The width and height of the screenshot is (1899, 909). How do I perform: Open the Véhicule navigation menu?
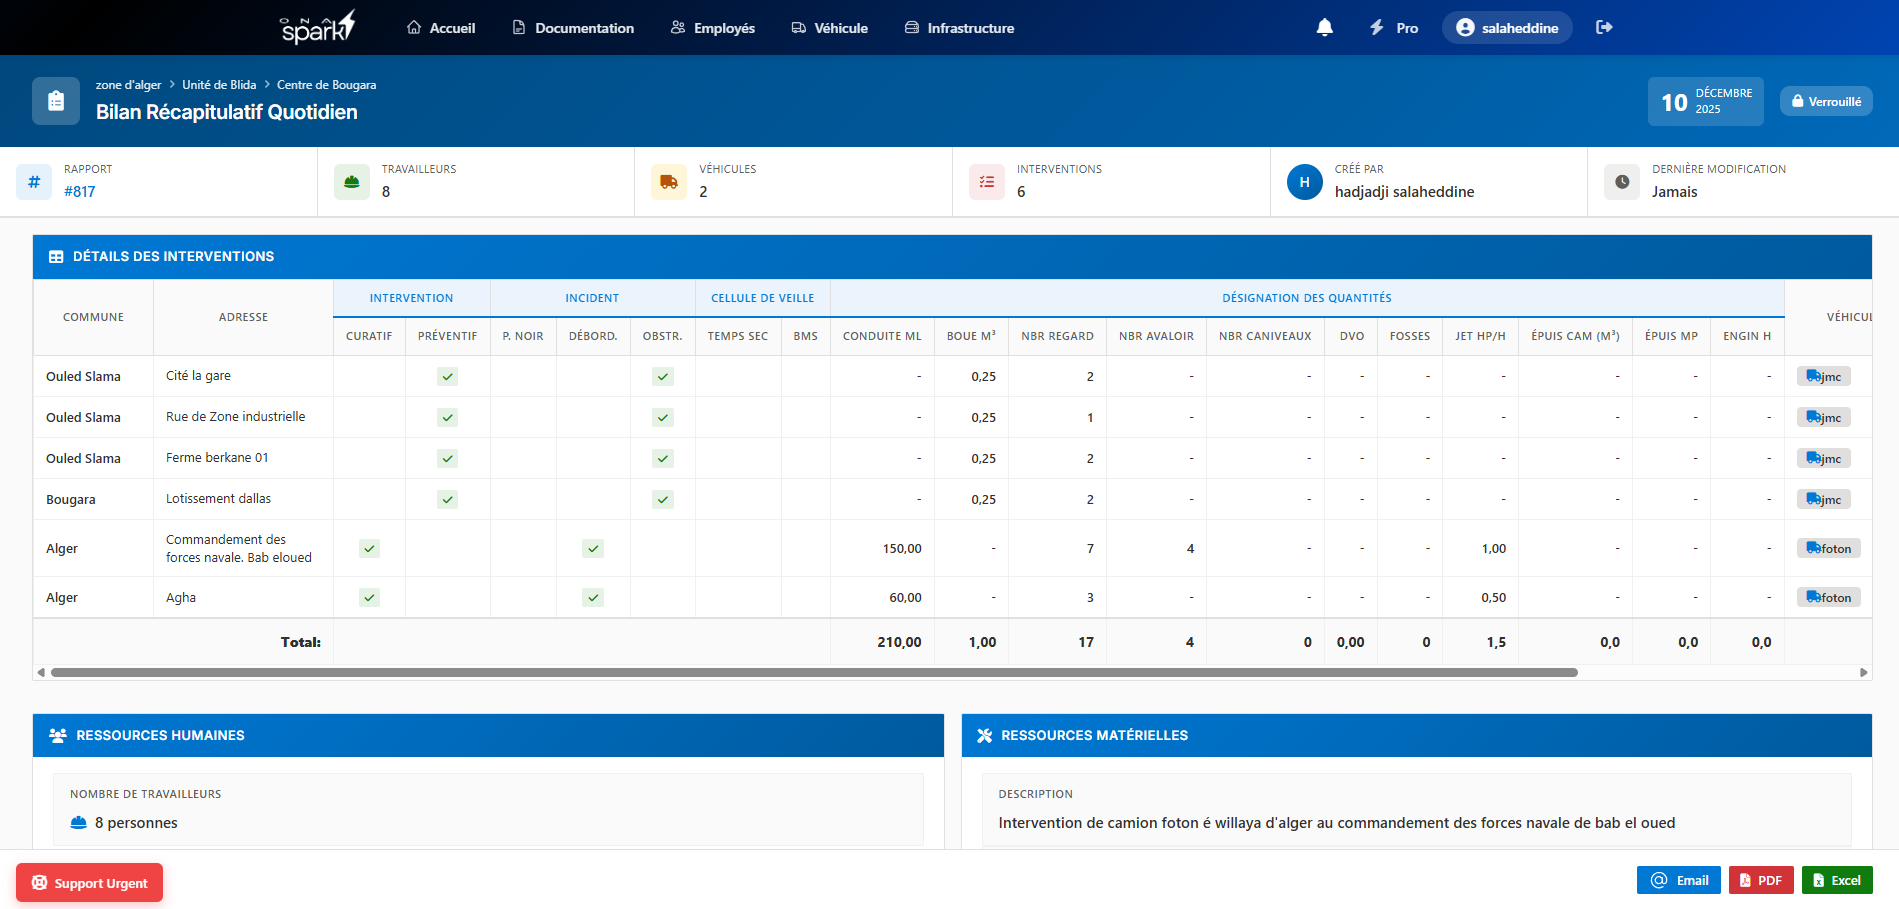[829, 28]
